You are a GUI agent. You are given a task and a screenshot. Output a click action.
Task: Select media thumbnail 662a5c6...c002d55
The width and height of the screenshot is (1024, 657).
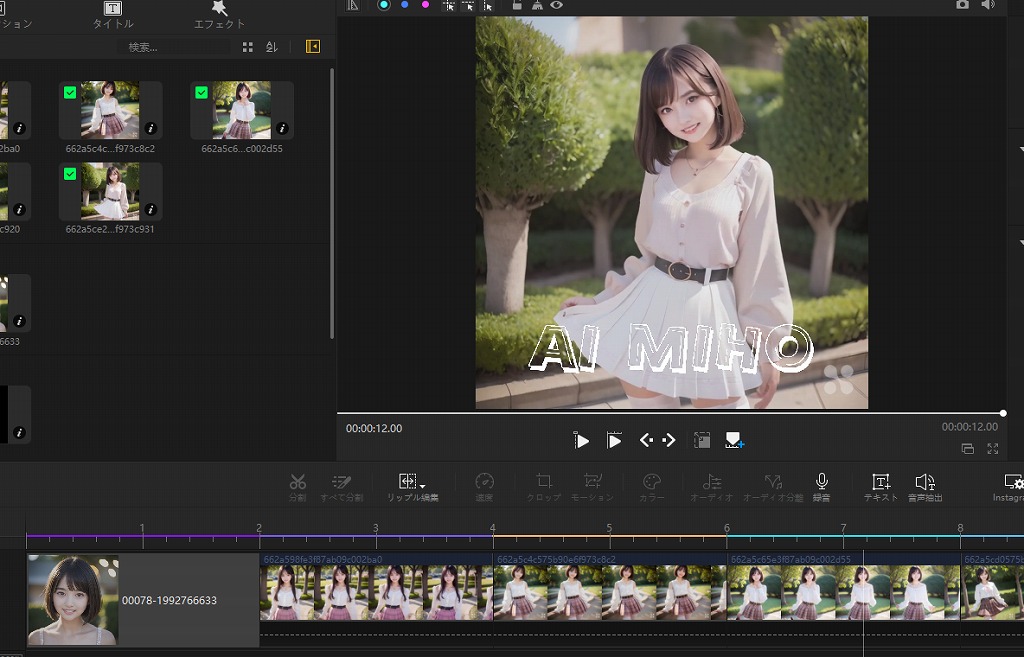[x=242, y=110]
